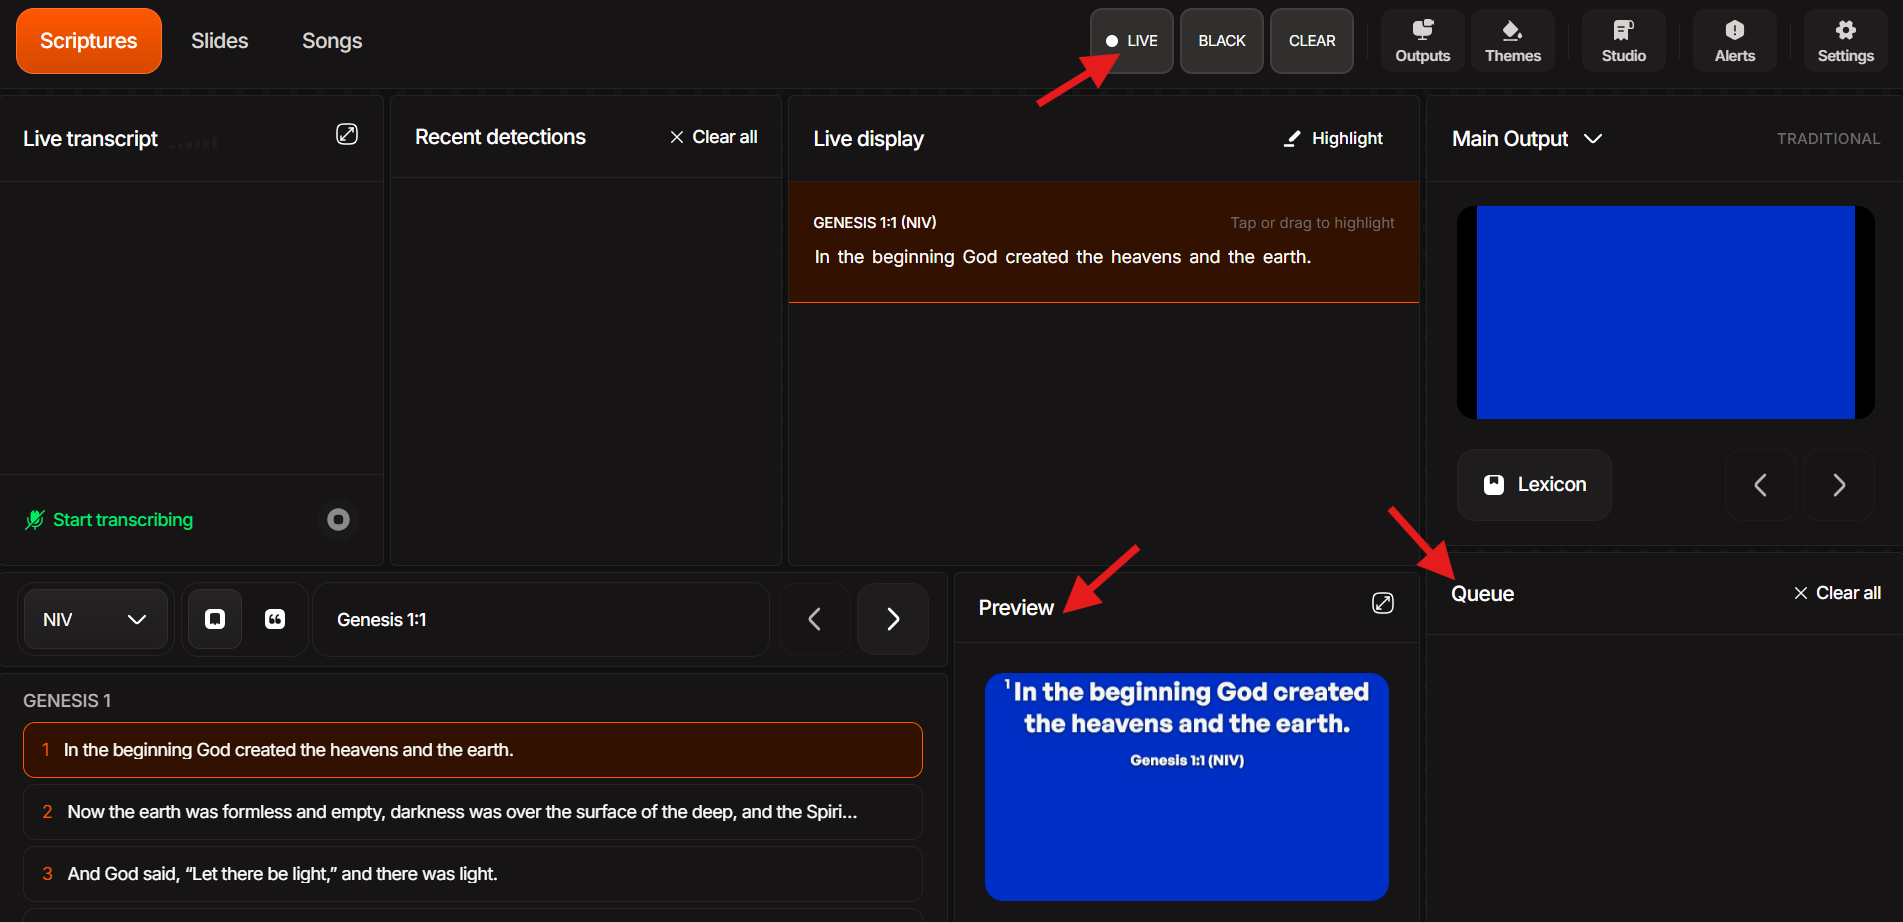This screenshot has width=1903, height=922.
Task: Open the Outputs panel
Action: click(1422, 41)
